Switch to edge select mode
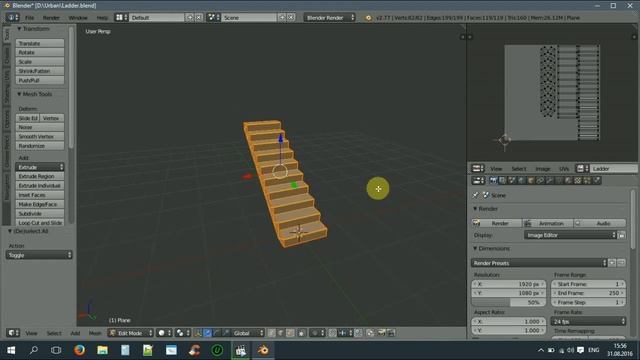Image resolution: width=640 pixels, height=360 pixels. 281,333
